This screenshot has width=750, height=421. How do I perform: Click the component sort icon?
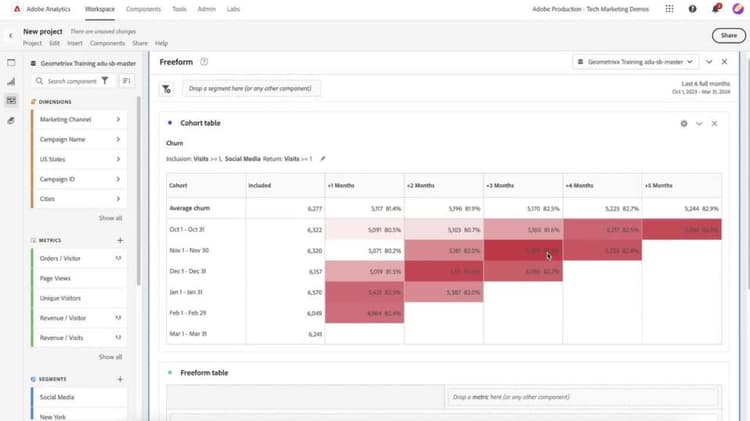(126, 81)
